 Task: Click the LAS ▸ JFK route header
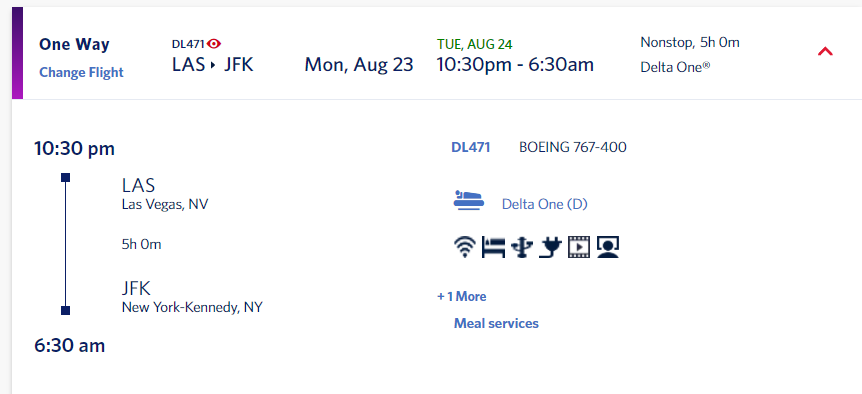click(x=213, y=65)
